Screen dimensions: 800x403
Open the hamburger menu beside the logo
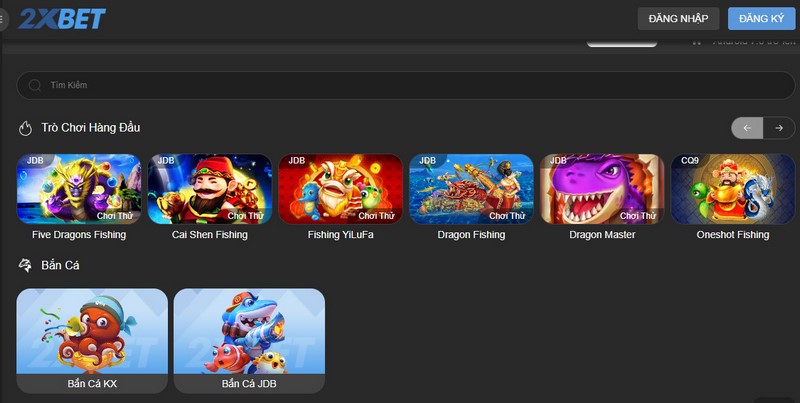(3, 19)
